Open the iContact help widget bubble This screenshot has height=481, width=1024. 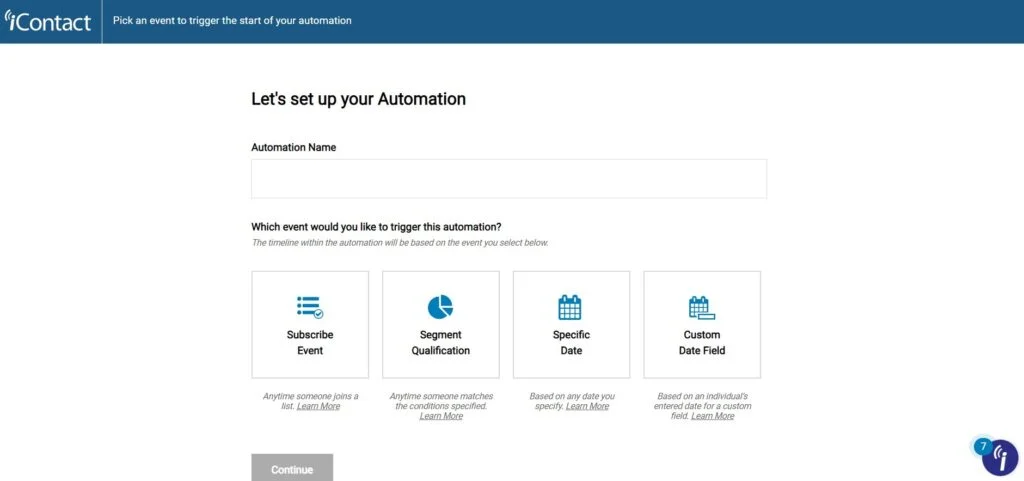[1000, 458]
